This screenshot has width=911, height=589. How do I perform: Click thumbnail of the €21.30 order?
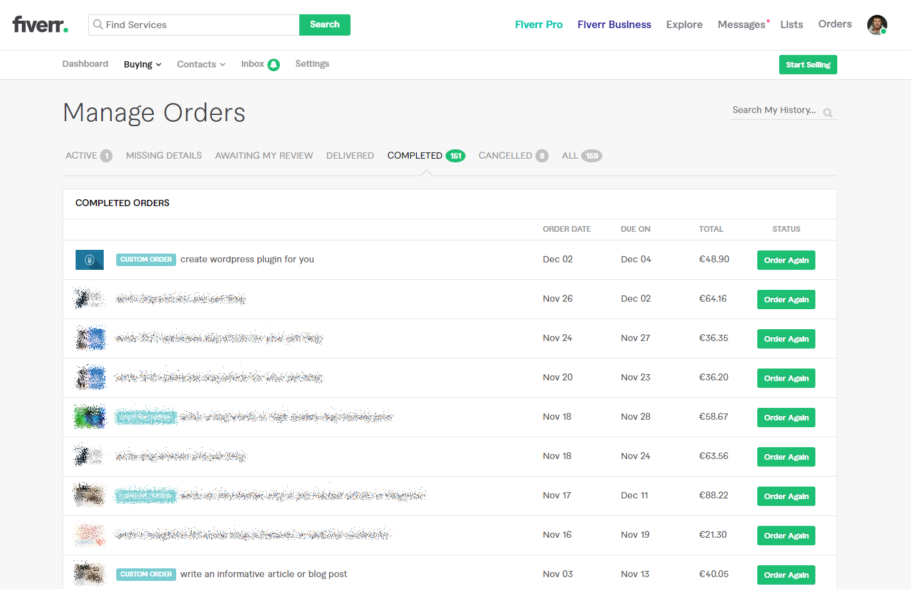89,535
